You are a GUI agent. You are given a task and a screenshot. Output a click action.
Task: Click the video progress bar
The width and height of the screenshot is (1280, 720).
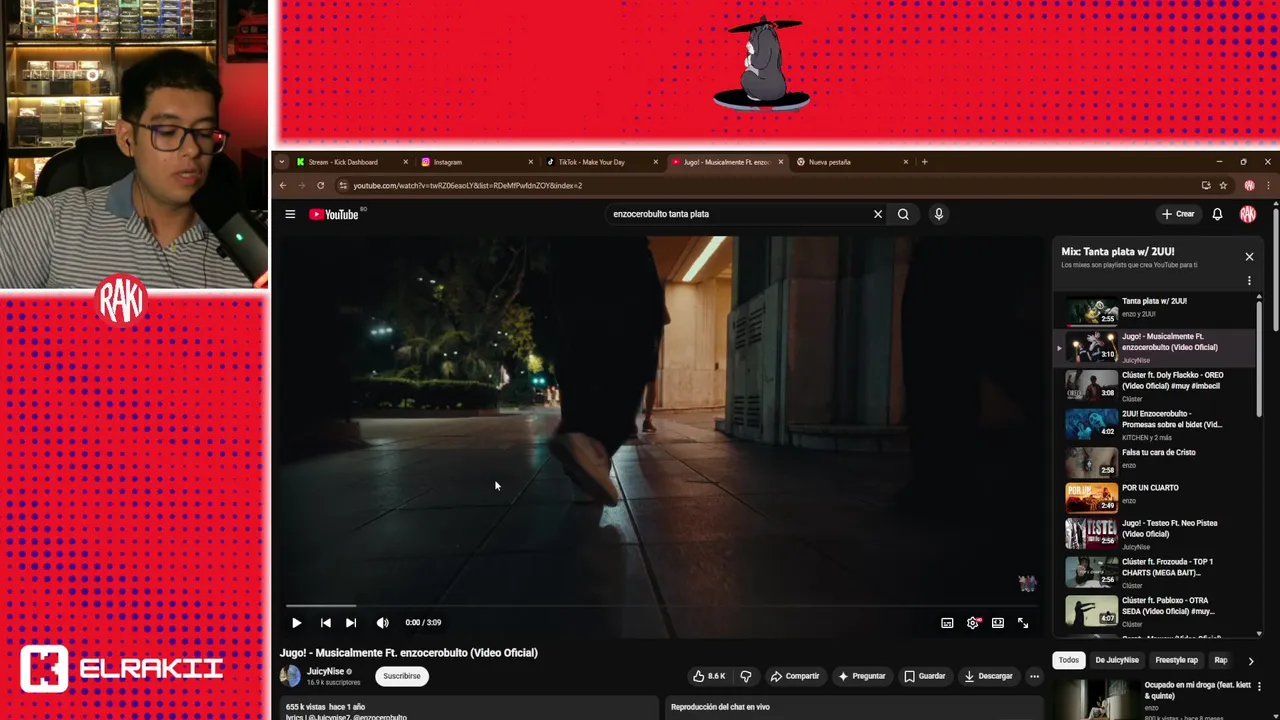tap(662, 605)
